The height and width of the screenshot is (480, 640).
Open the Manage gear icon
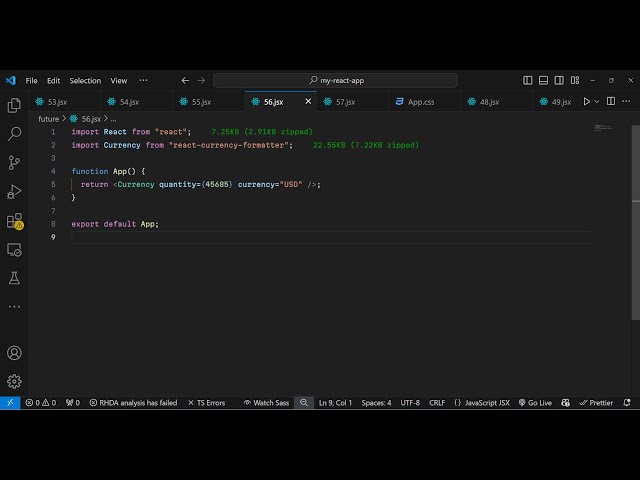[x=14, y=381]
